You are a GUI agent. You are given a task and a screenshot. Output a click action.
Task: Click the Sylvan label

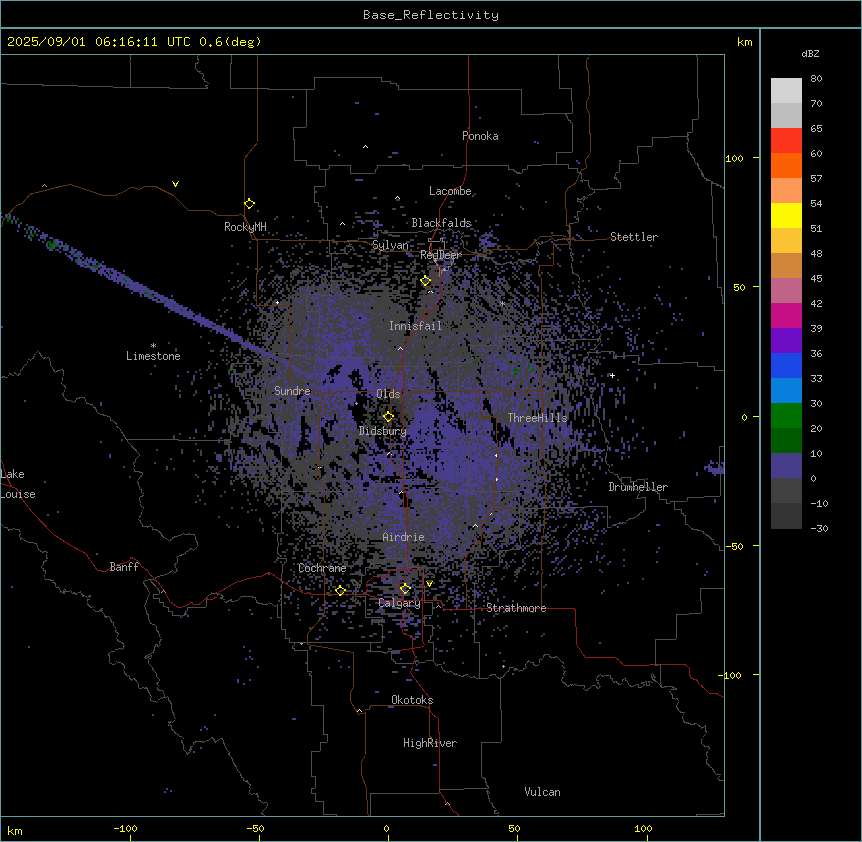coord(390,245)
